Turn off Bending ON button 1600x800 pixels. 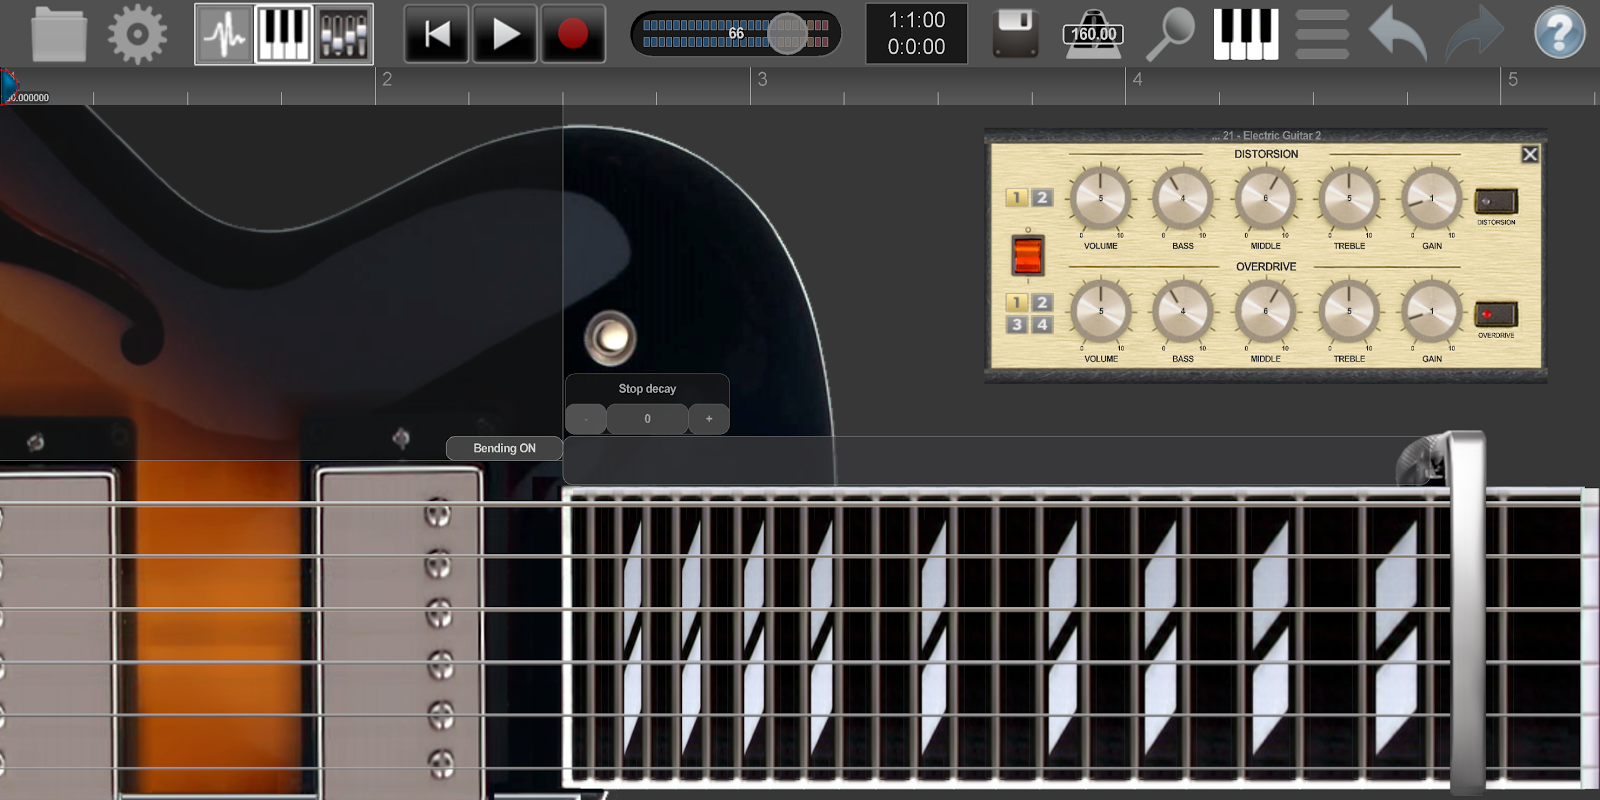(504, 448)
